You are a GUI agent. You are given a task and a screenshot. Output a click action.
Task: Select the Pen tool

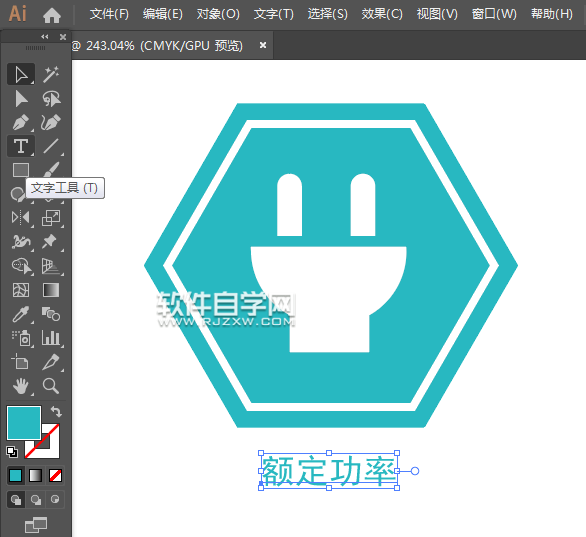(21, 122)
